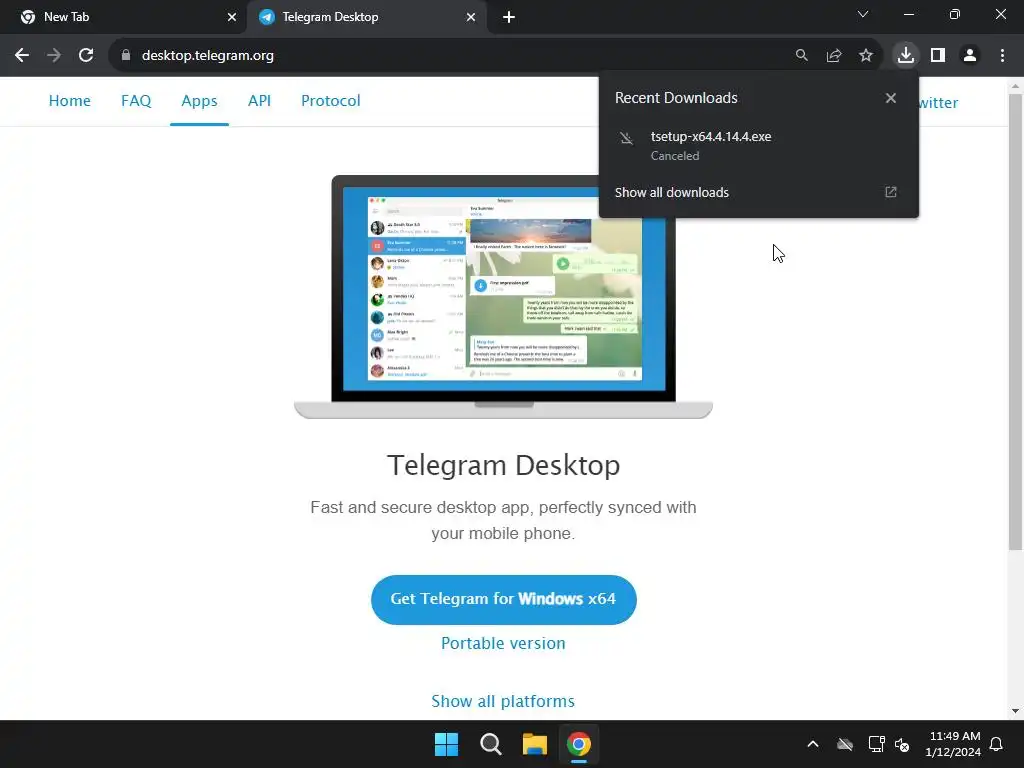Click Get Telegram for Windows x64
The height and width of the screenshot is (768, 1024).
point(504,600)
